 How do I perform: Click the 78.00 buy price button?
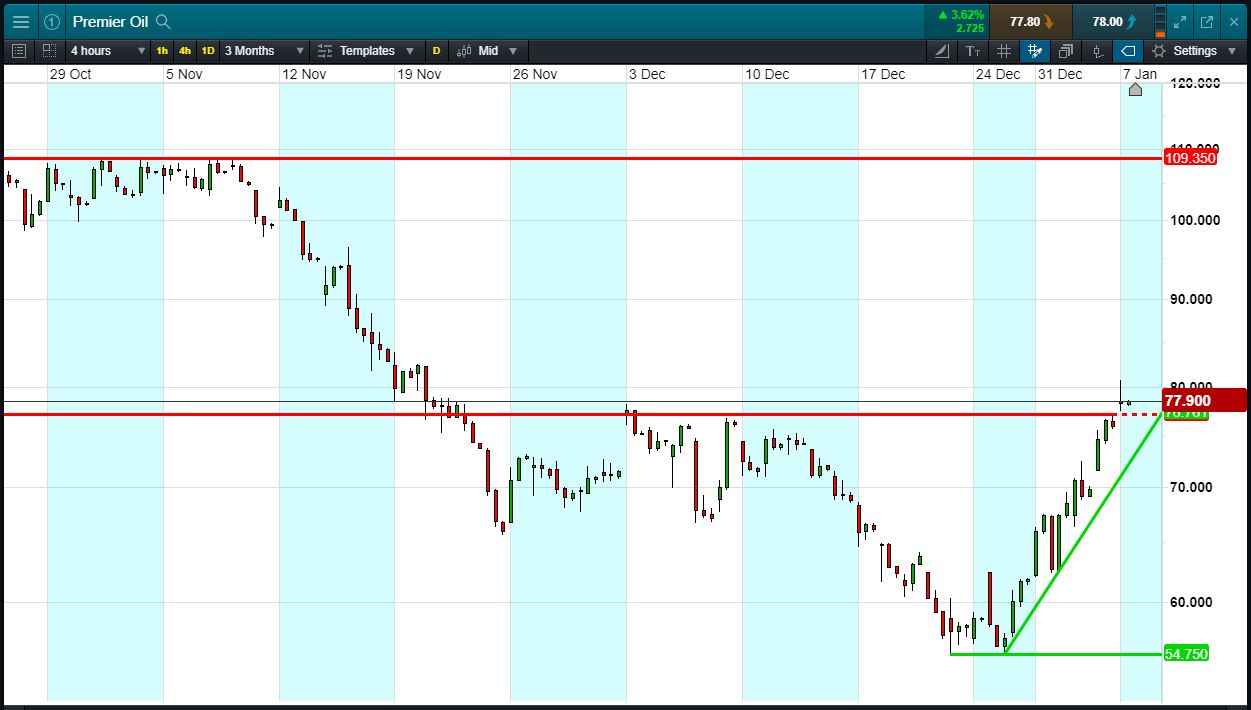1113,21
